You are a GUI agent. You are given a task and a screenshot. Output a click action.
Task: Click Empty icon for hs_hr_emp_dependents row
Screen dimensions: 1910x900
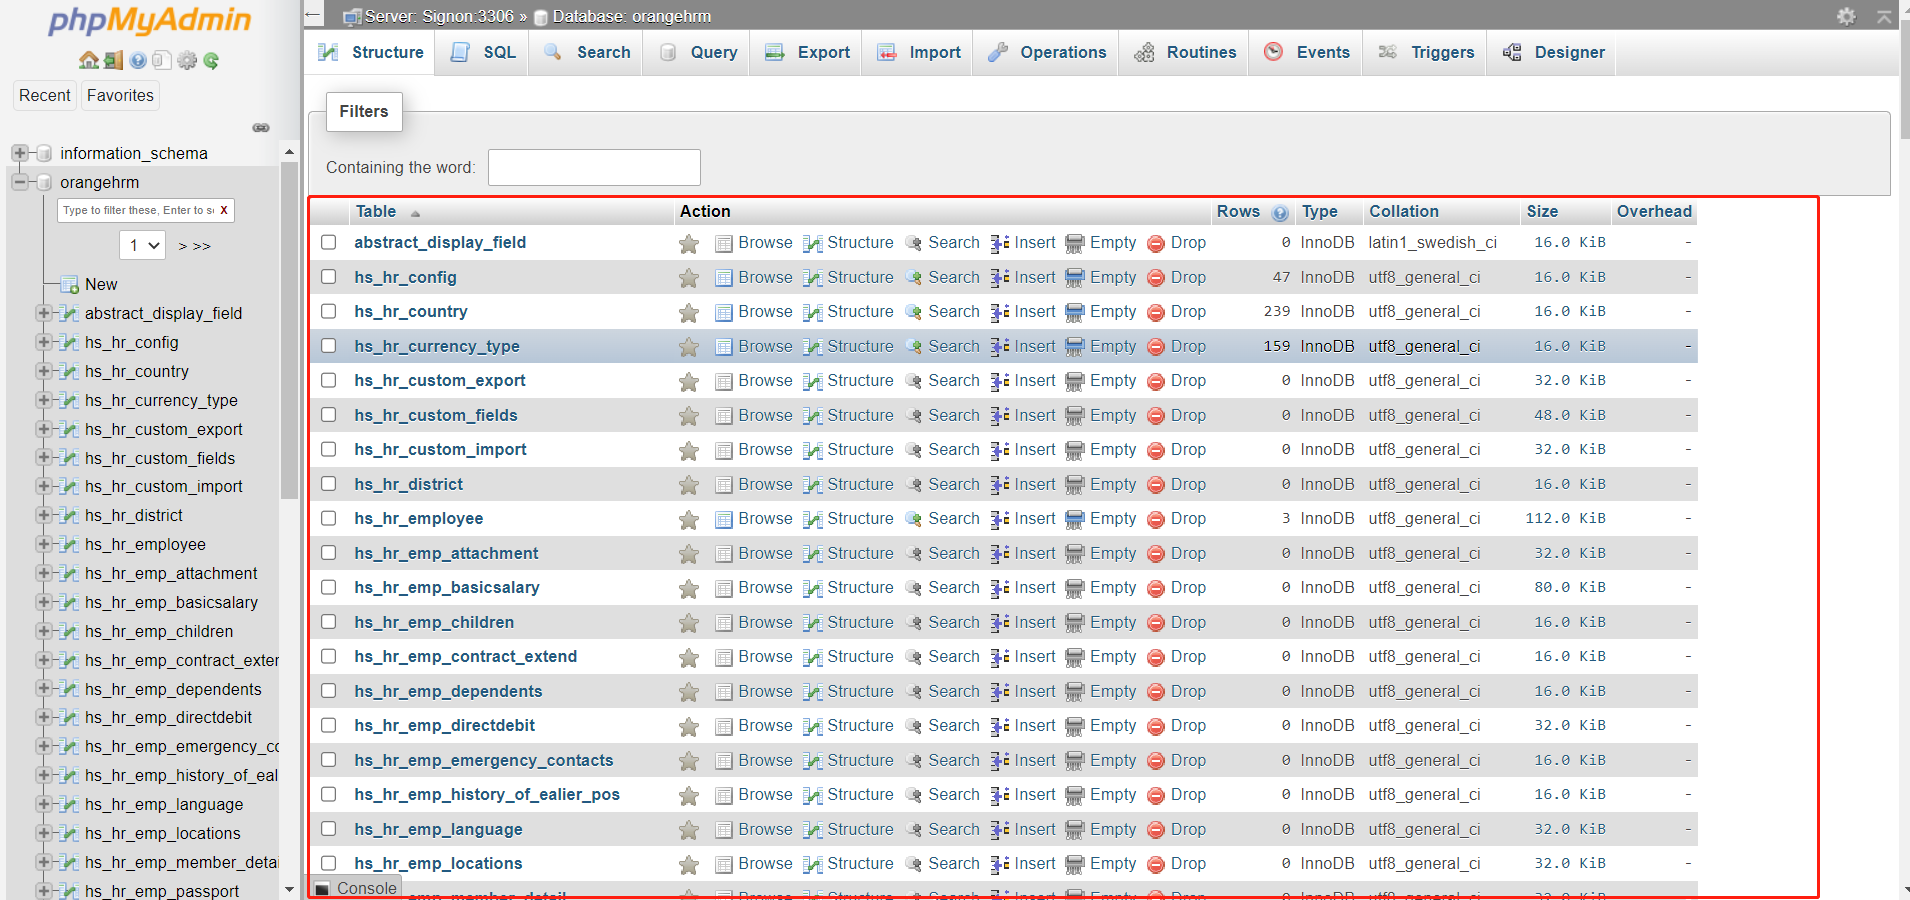pyautogui.click(x=1075, y=692)
